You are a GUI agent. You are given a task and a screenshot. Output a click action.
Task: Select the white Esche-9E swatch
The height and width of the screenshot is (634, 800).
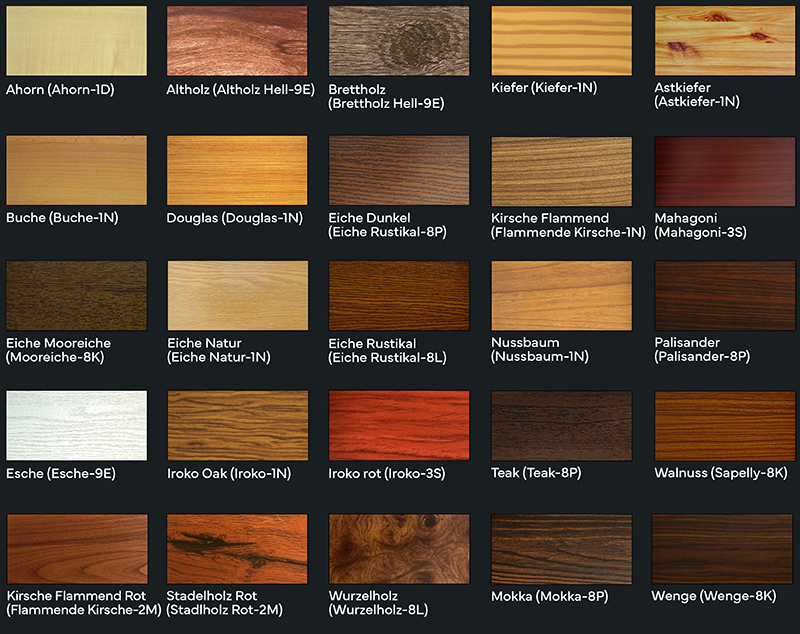pos(76,425)
